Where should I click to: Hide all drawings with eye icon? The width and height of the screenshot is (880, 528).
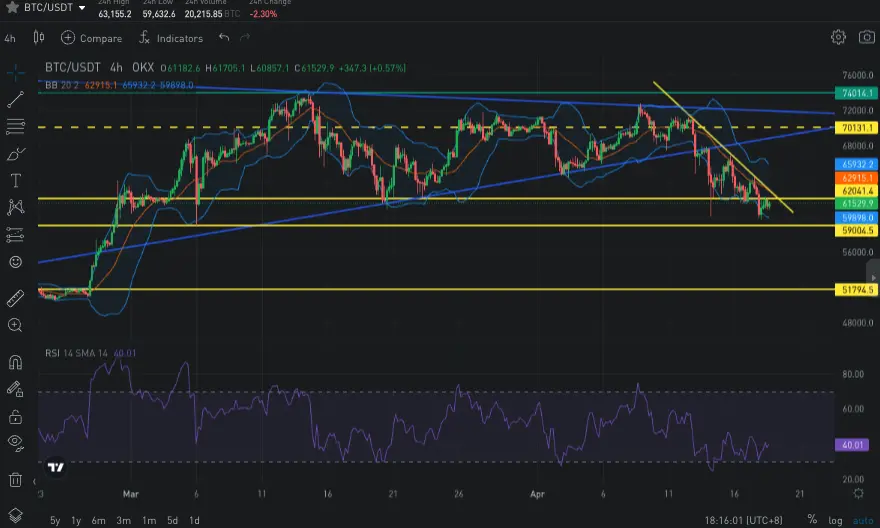tap(15, 442)
